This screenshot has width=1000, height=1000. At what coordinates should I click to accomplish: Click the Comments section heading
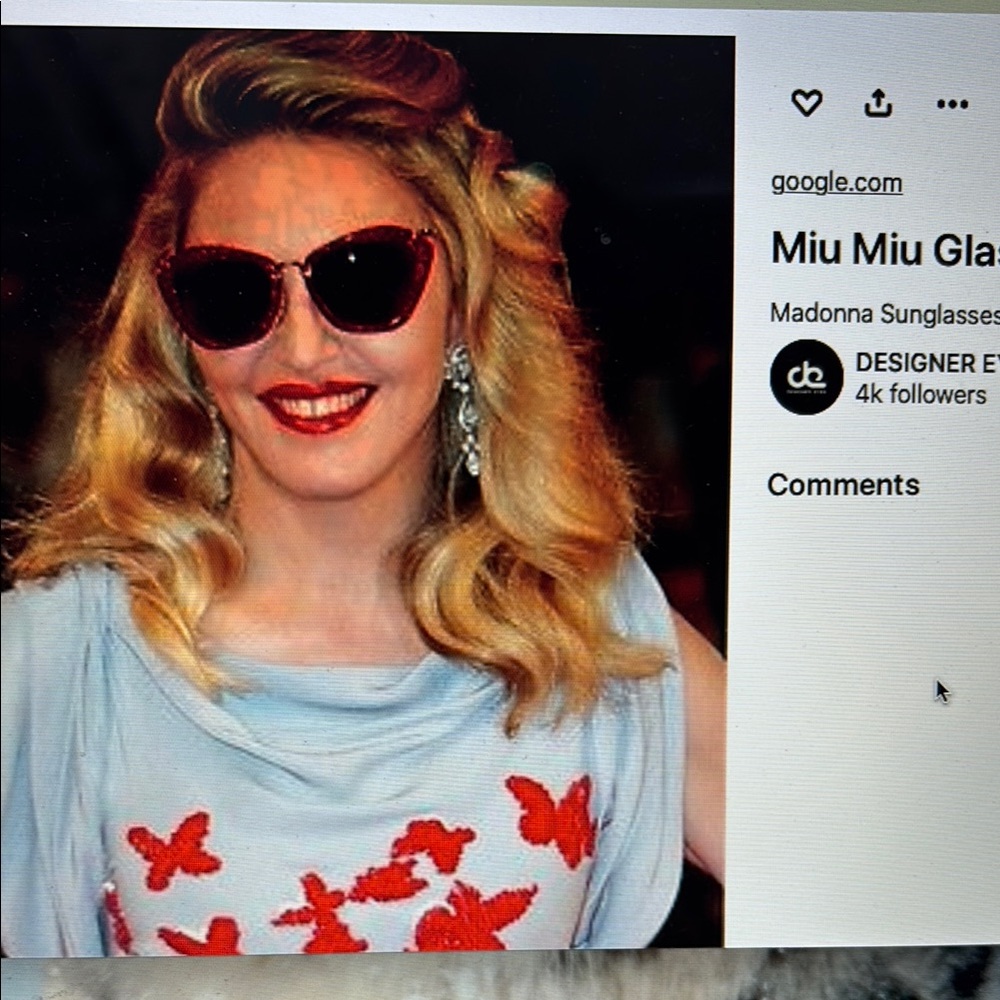(x=843, y=485)
